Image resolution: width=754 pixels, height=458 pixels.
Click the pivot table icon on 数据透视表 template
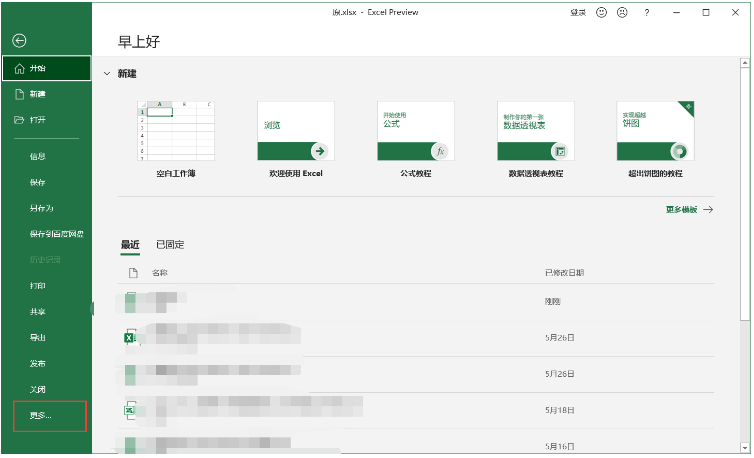coord(559,151)
